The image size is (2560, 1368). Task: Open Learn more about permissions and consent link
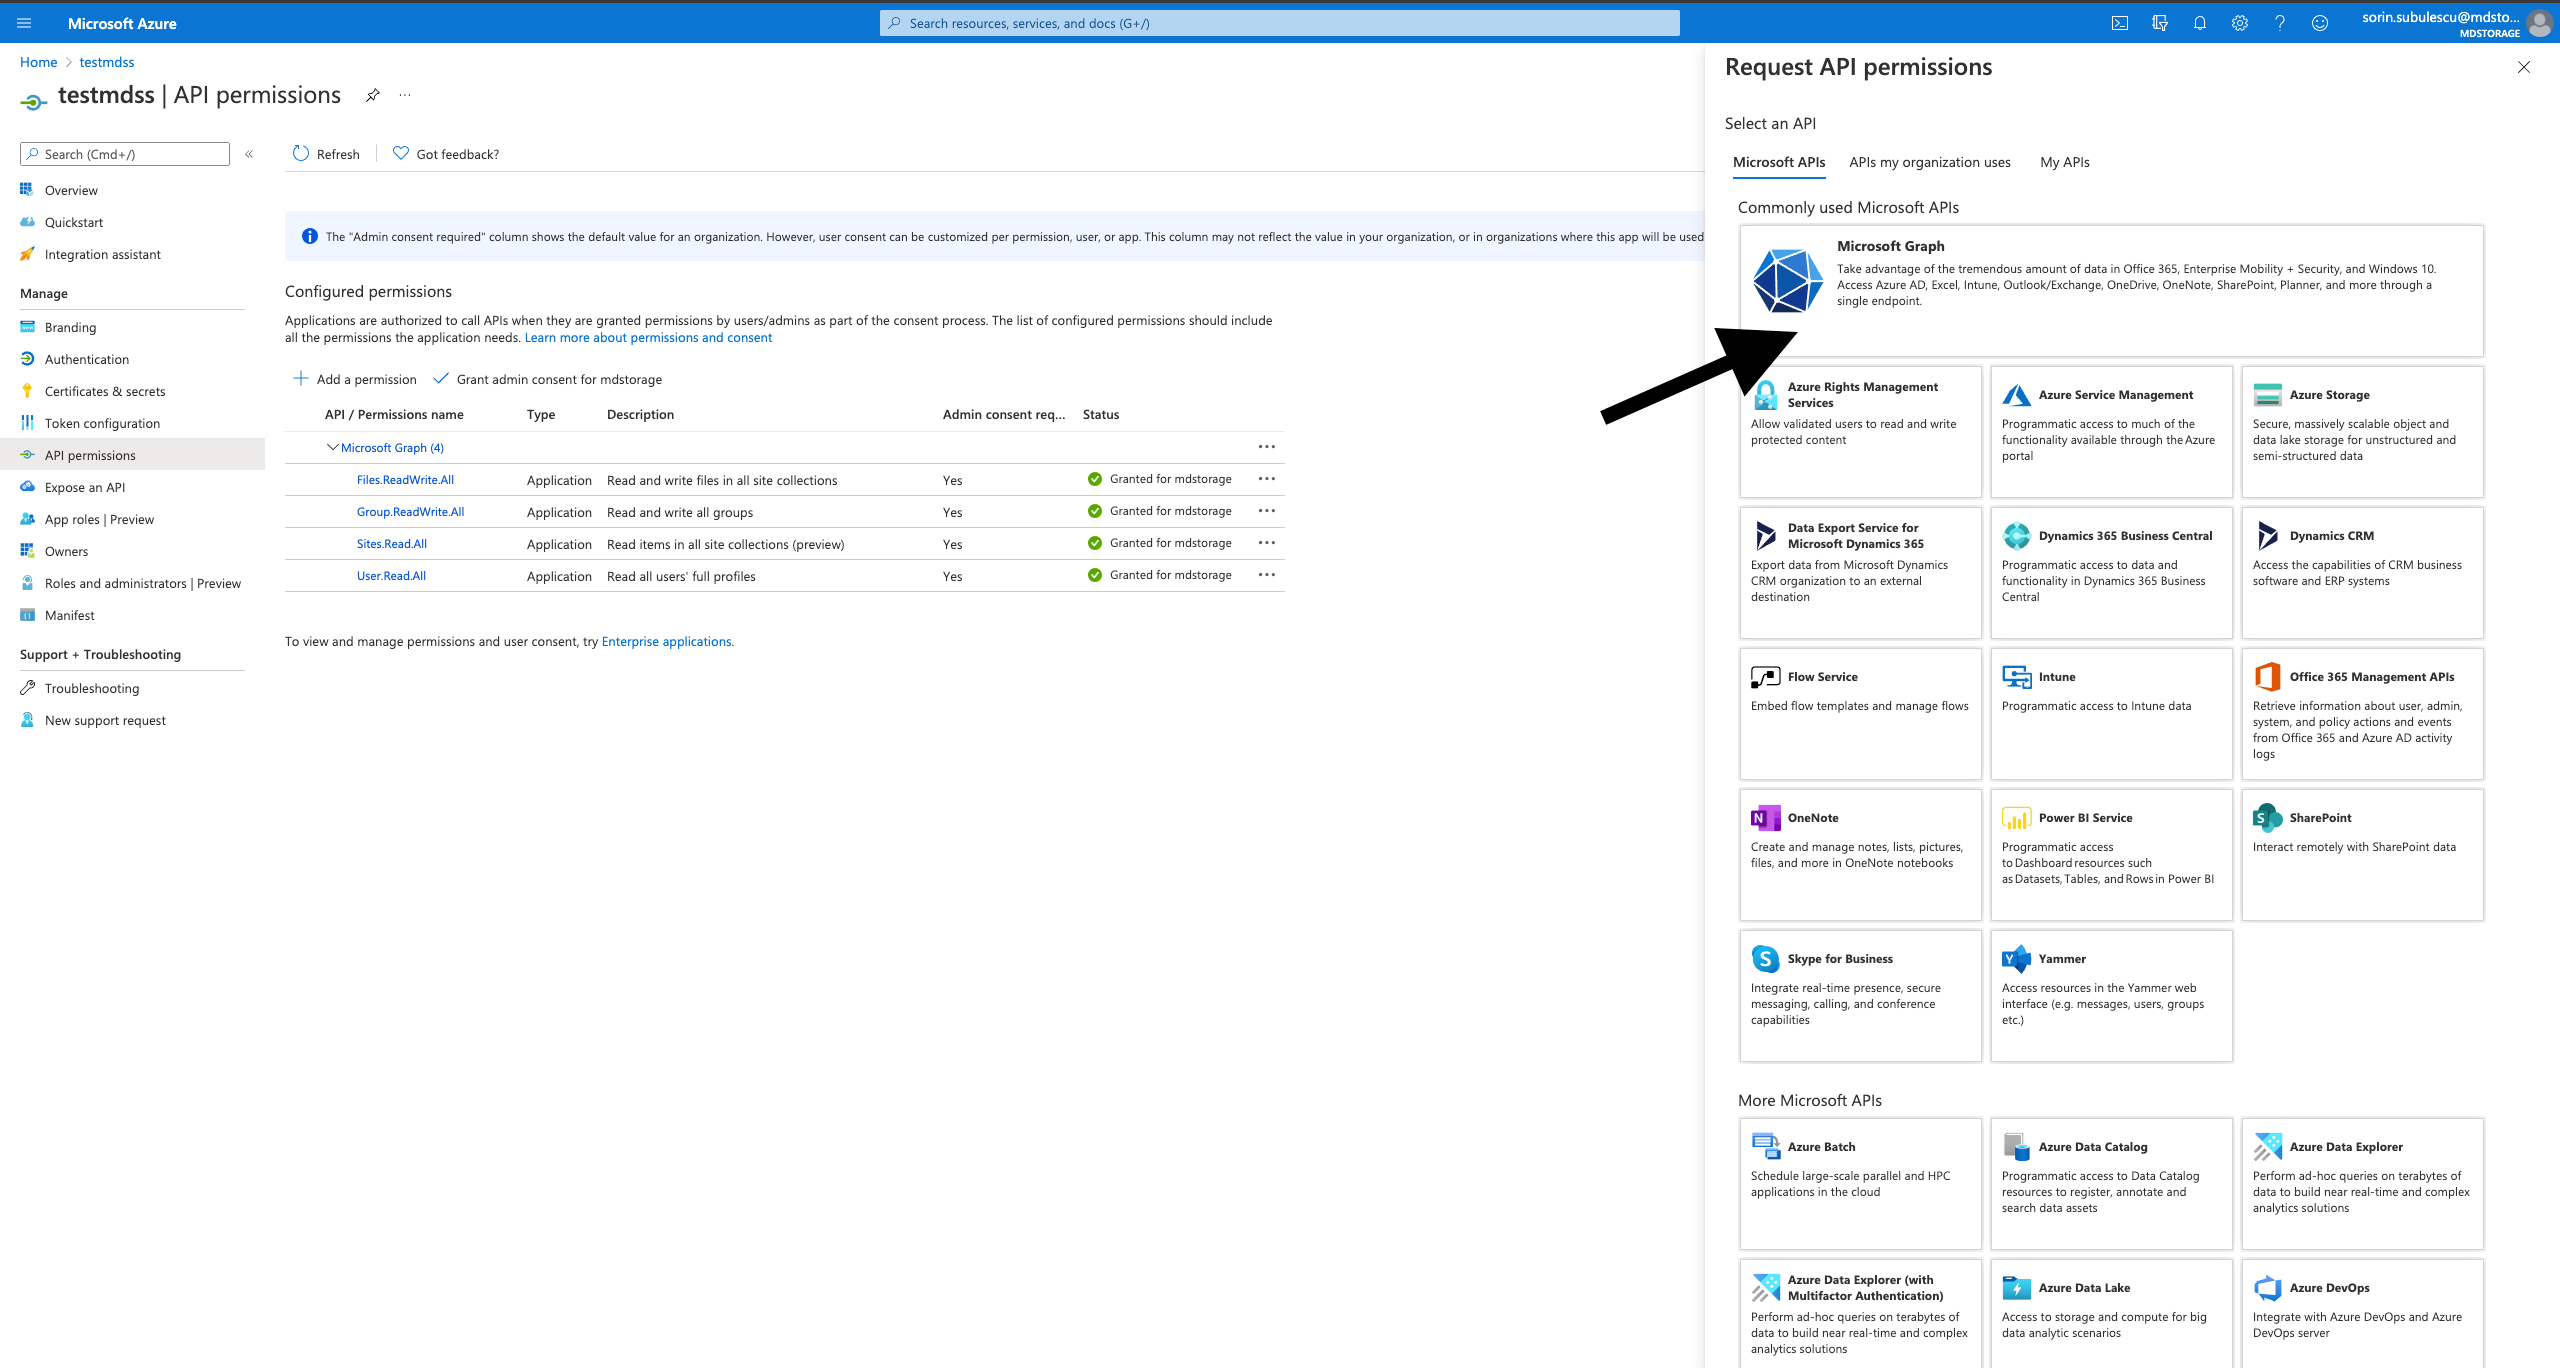tap(648, 338)
